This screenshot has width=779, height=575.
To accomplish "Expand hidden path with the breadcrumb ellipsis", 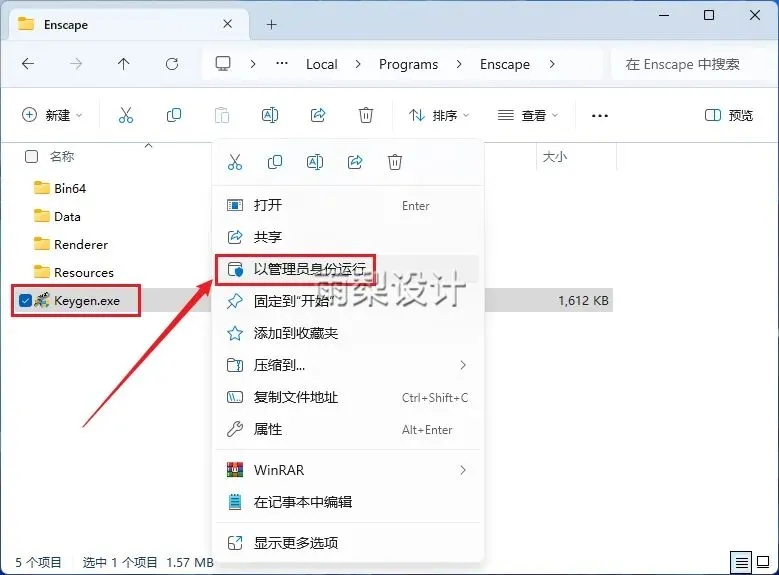I will 282,64.
